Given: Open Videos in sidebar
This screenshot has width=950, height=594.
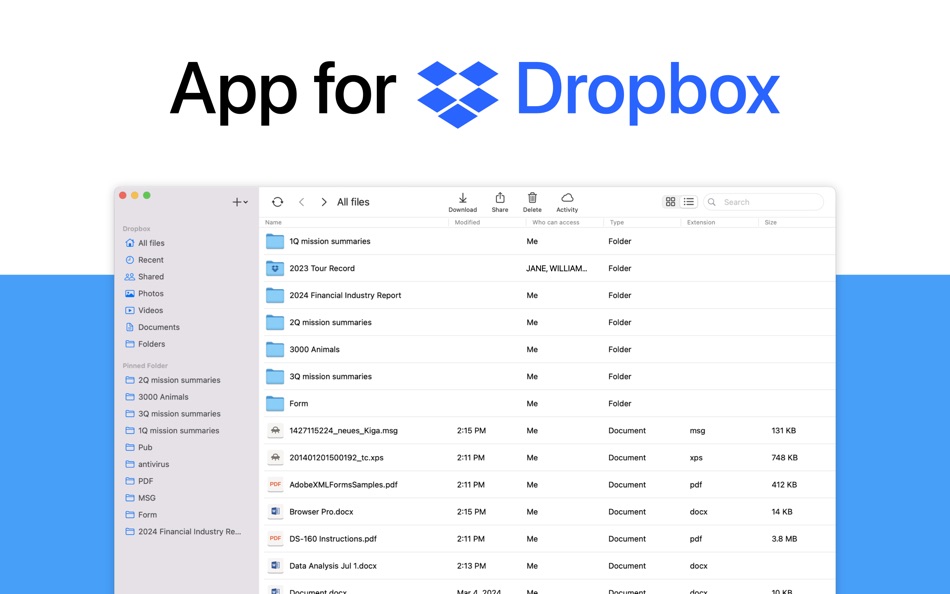Looking at the screenshot, I should tap(144, 310).
